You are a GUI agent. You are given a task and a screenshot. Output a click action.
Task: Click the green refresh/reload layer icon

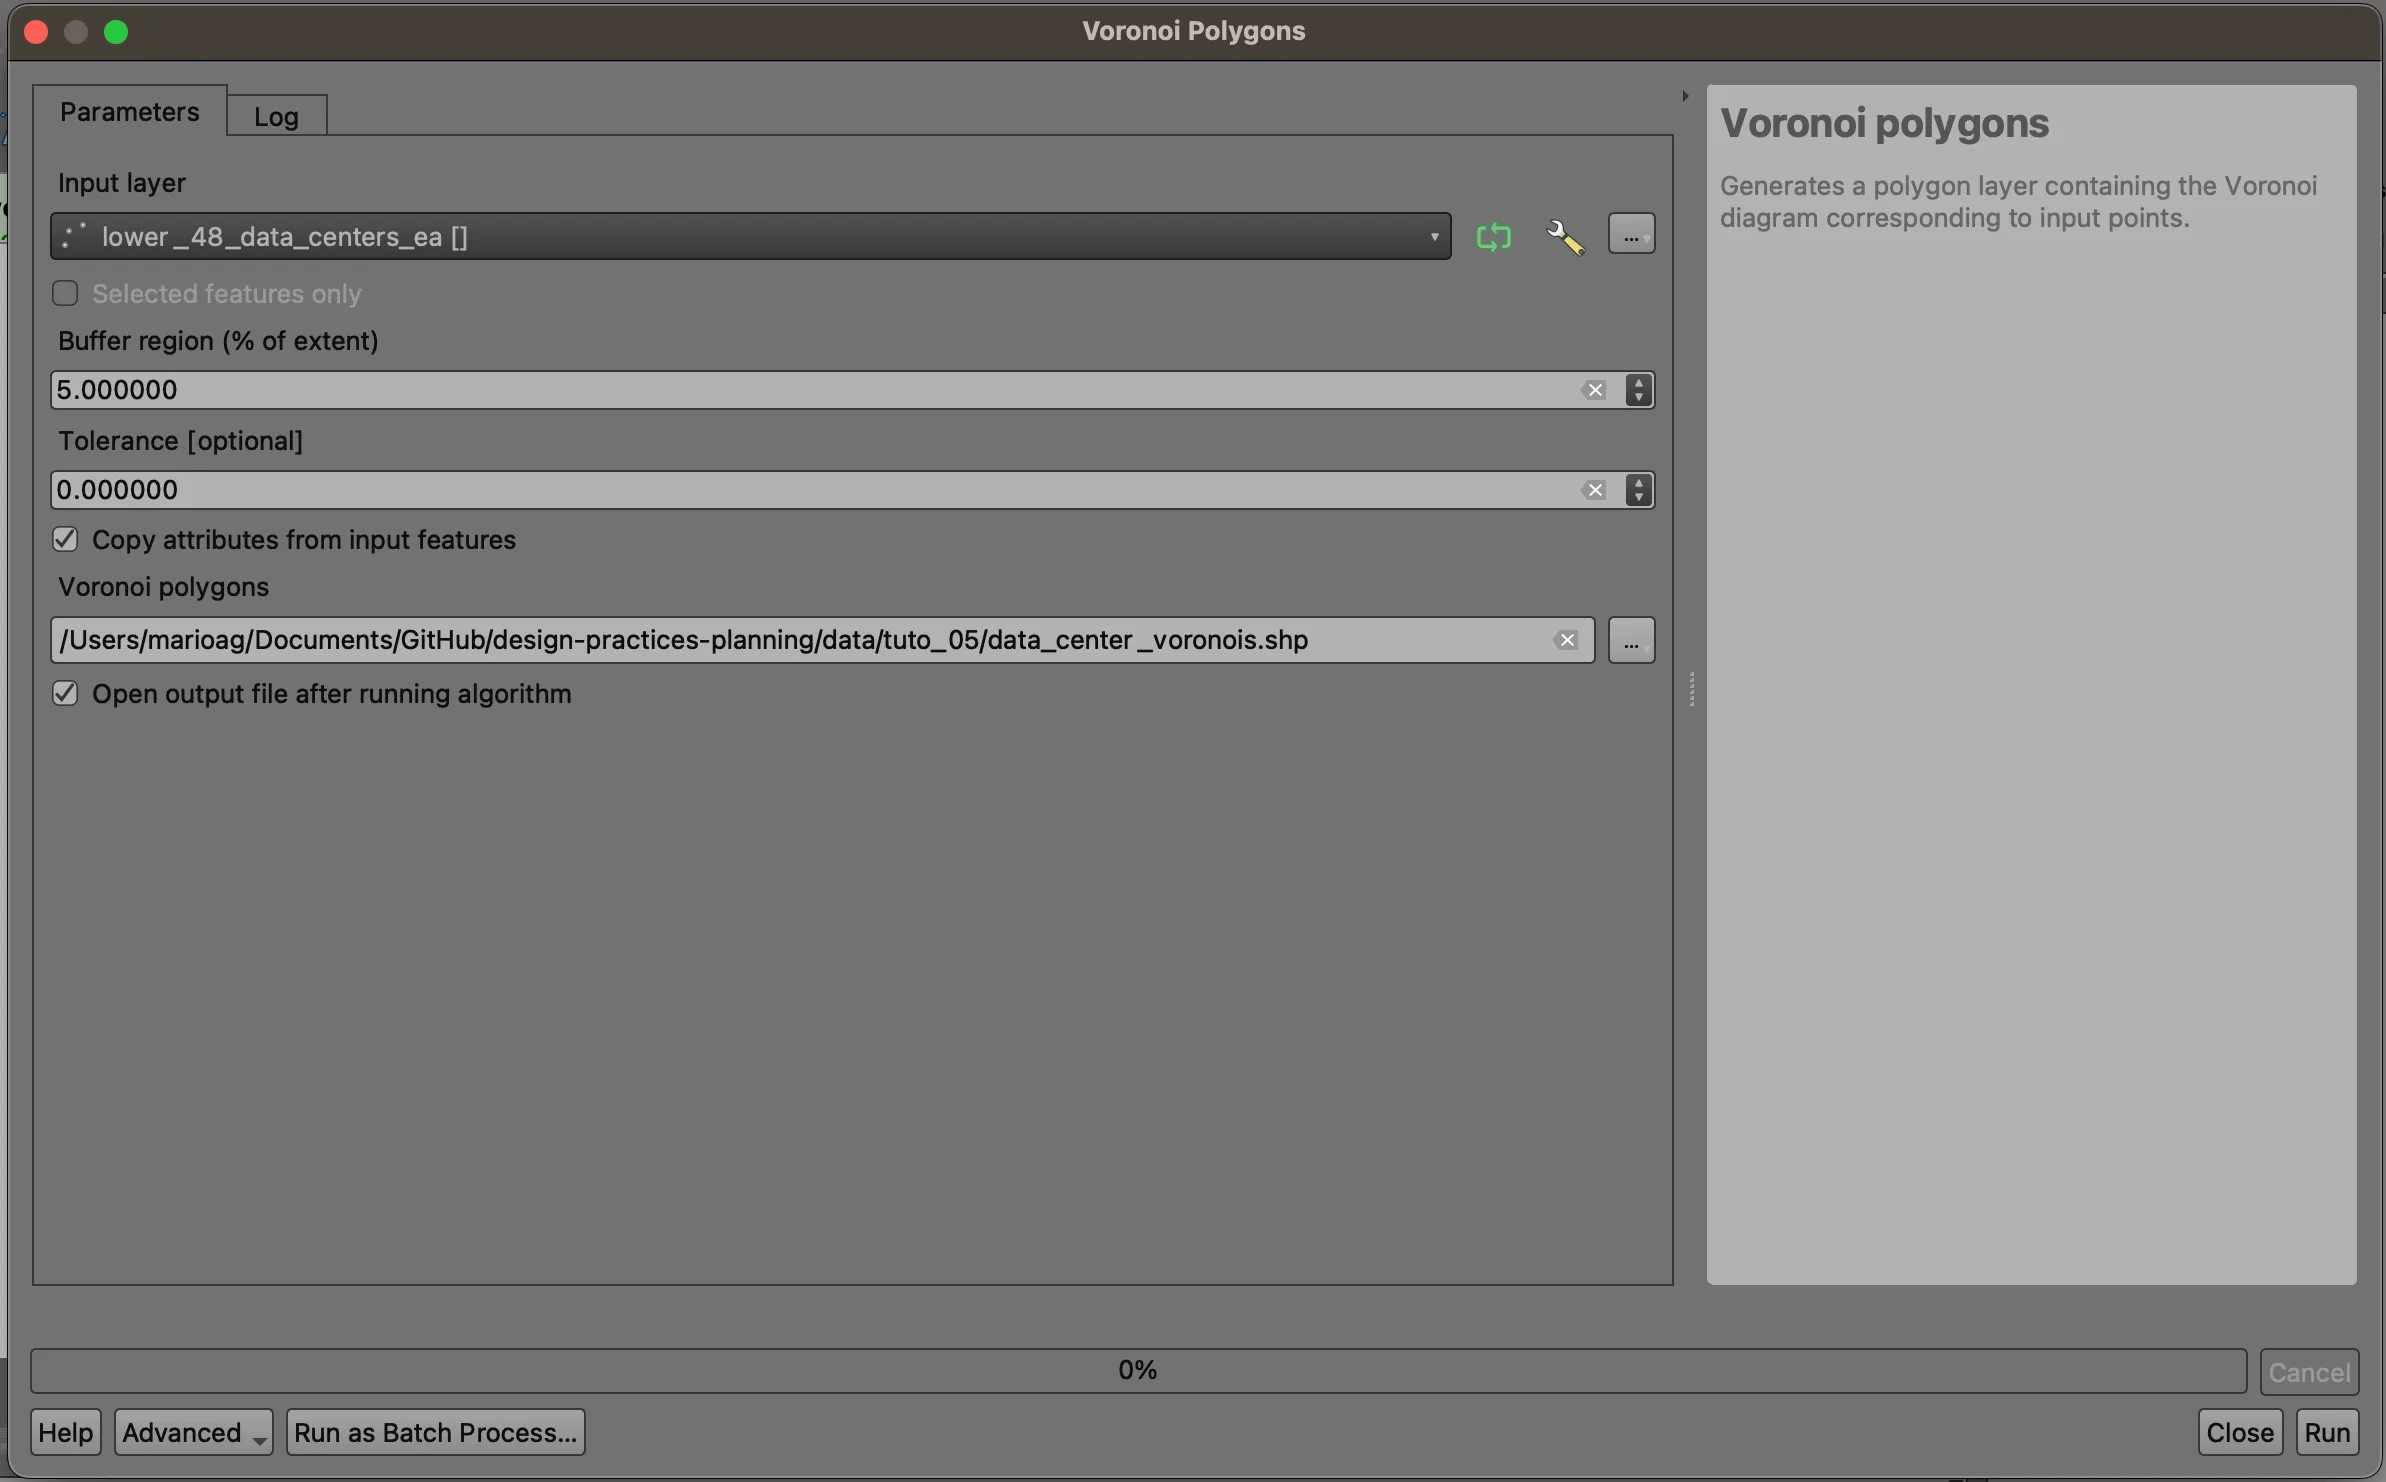point(1492,236)
